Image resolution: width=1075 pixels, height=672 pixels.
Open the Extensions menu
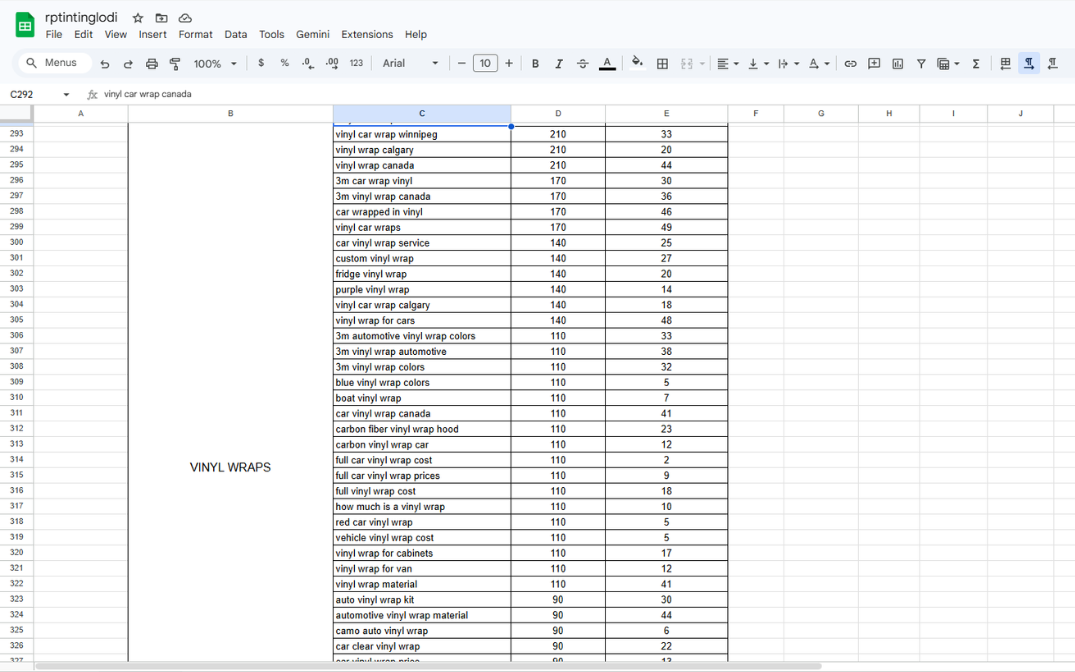pyautogui.click(x=367, y=34)
